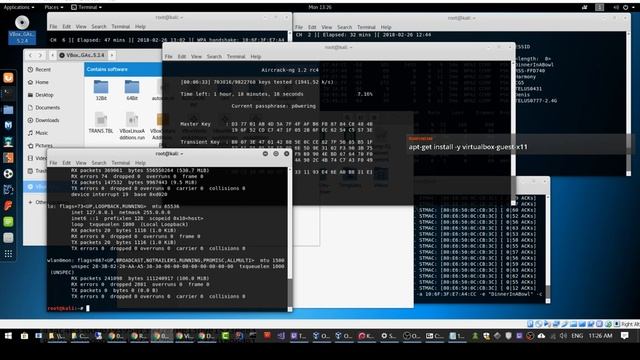Screen dimensions: 640x360
Task: Click volume icon in Kali top bar
Action: pos(616,7)
